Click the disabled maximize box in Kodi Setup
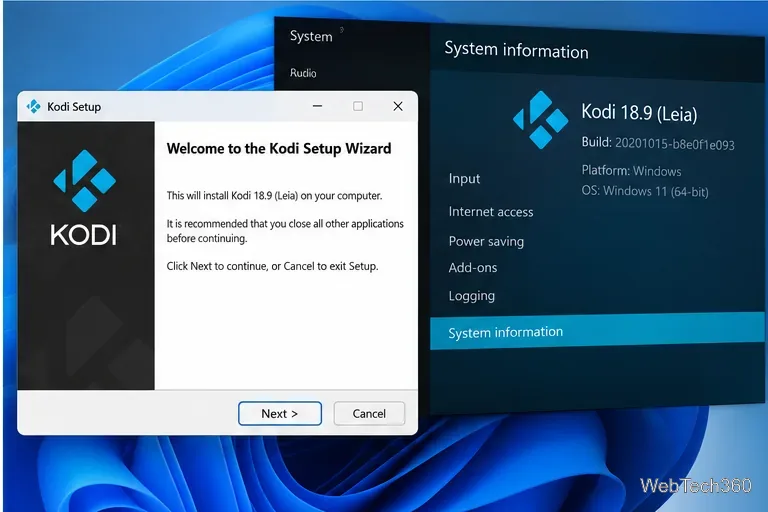The height and width of the screenshot is (512, 768). tap(358, 106)
